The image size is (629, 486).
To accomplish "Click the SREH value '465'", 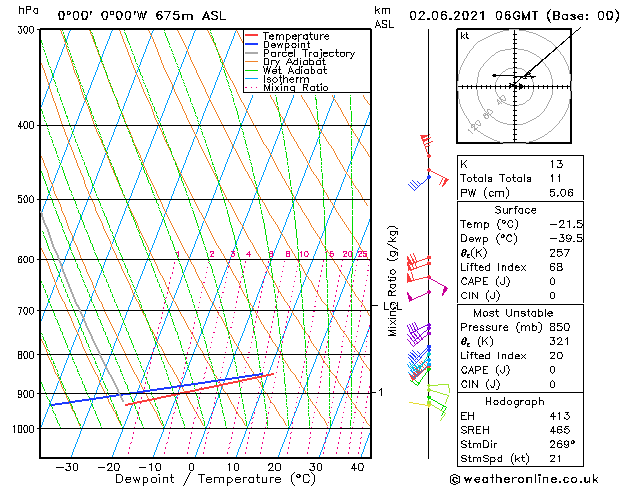I will coord(560,430).
